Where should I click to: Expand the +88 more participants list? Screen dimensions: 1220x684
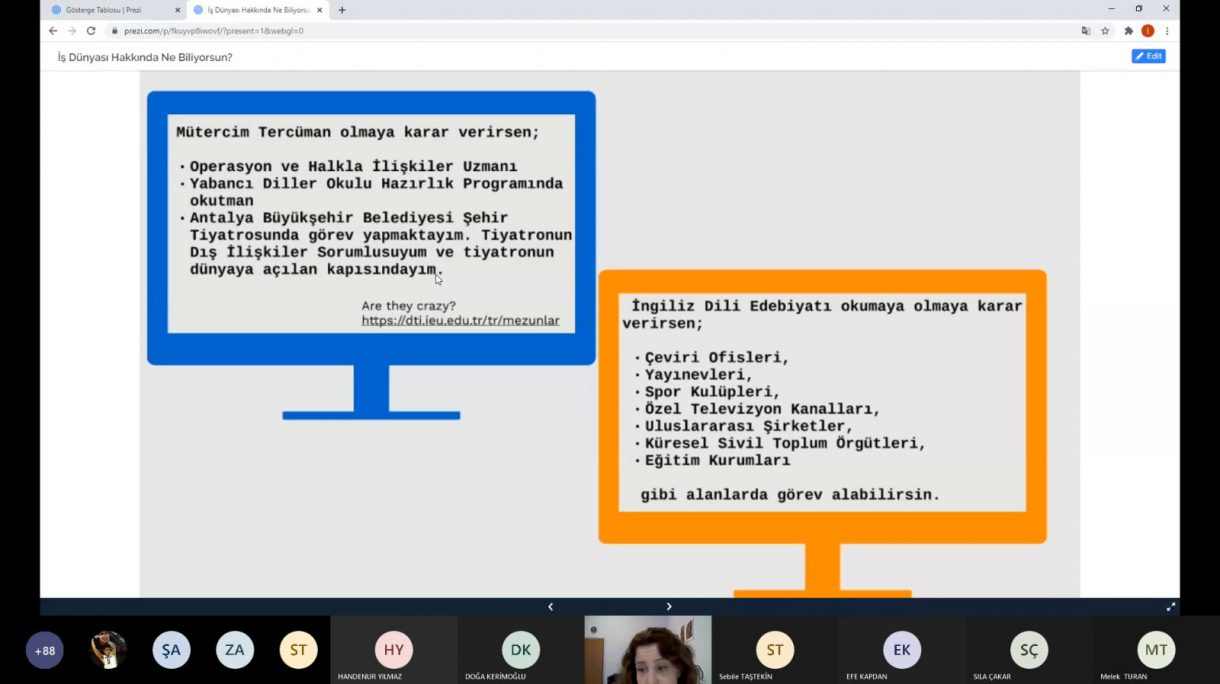(45, 650)
